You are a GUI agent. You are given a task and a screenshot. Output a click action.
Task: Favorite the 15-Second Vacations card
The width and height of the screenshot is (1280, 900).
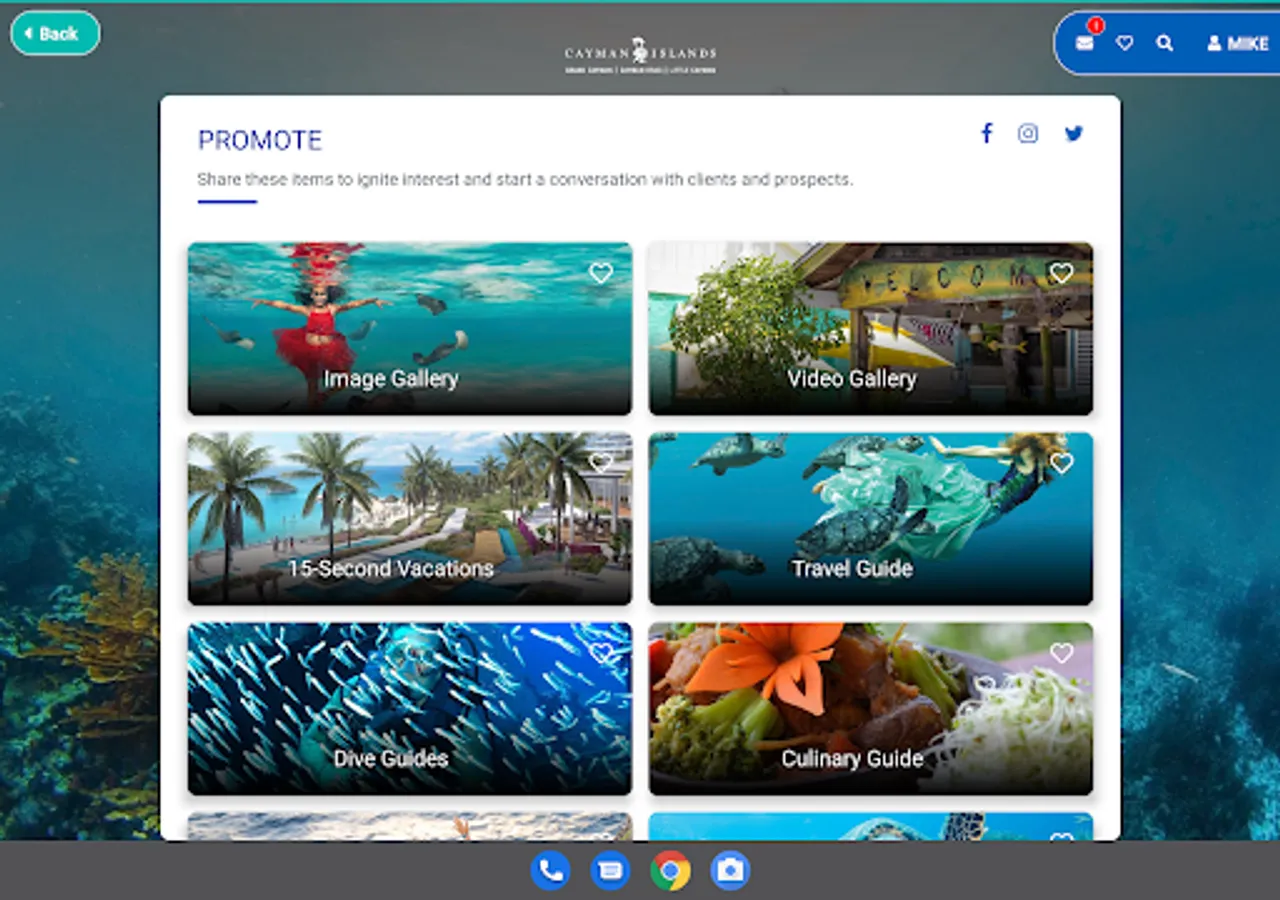601,463
